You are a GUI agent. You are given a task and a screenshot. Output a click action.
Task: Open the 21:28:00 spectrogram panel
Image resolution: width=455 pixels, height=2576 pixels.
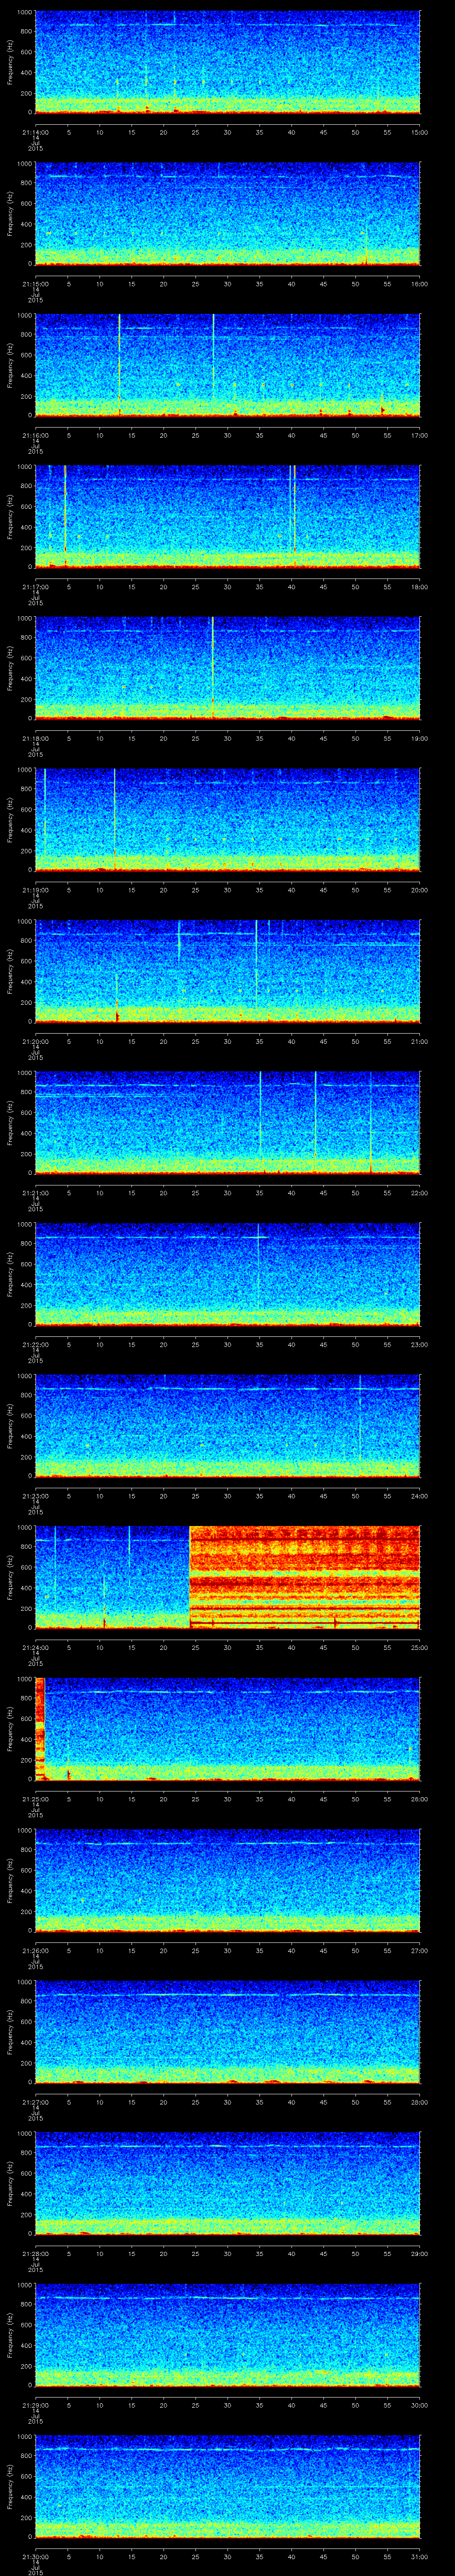tap(227, 2184)
